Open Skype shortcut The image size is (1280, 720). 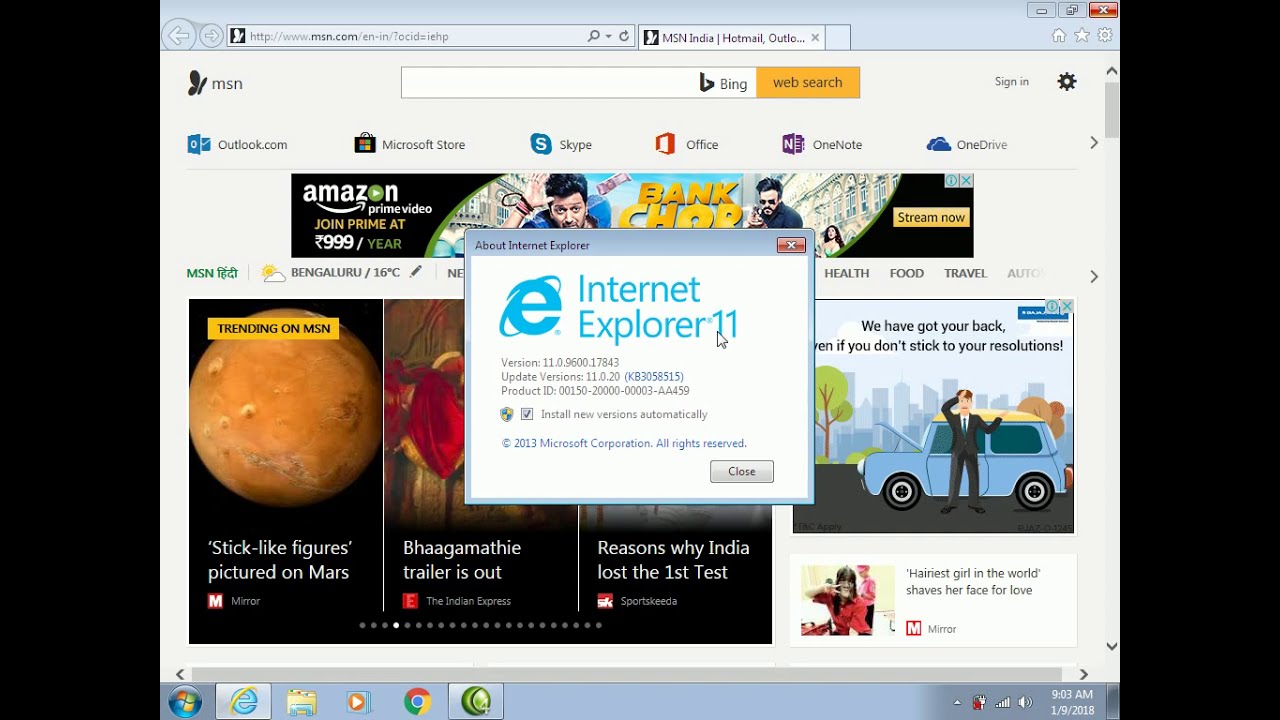561,144
